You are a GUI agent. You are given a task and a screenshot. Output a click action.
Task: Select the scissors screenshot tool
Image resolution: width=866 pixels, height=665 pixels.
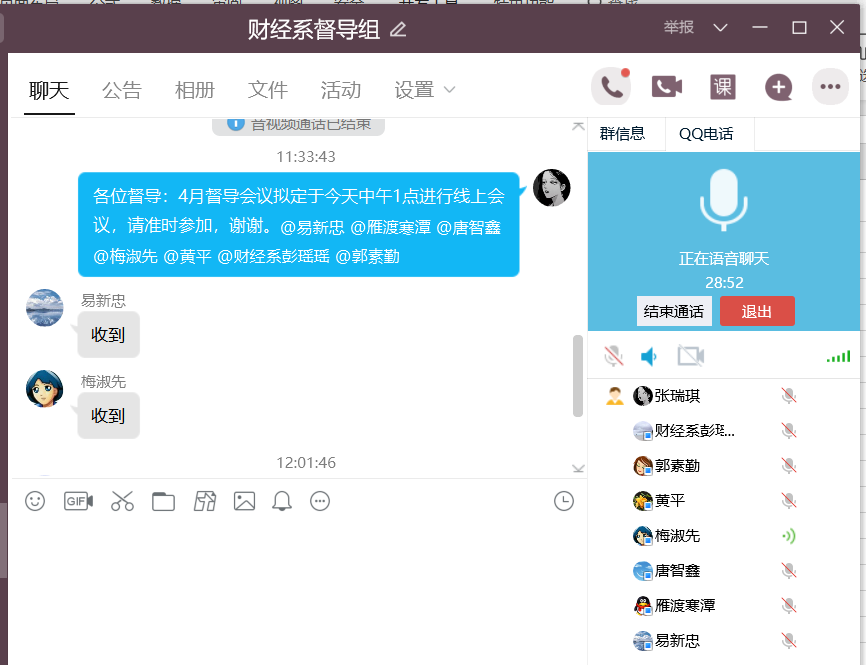tap(122, 501)
